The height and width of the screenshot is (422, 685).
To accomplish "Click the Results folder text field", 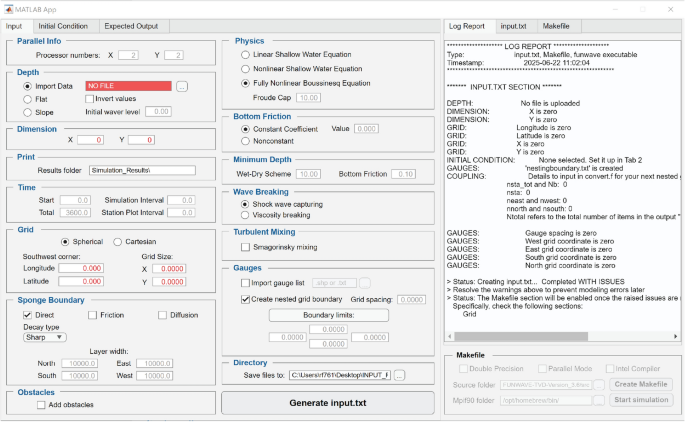I will coord(140,170).
